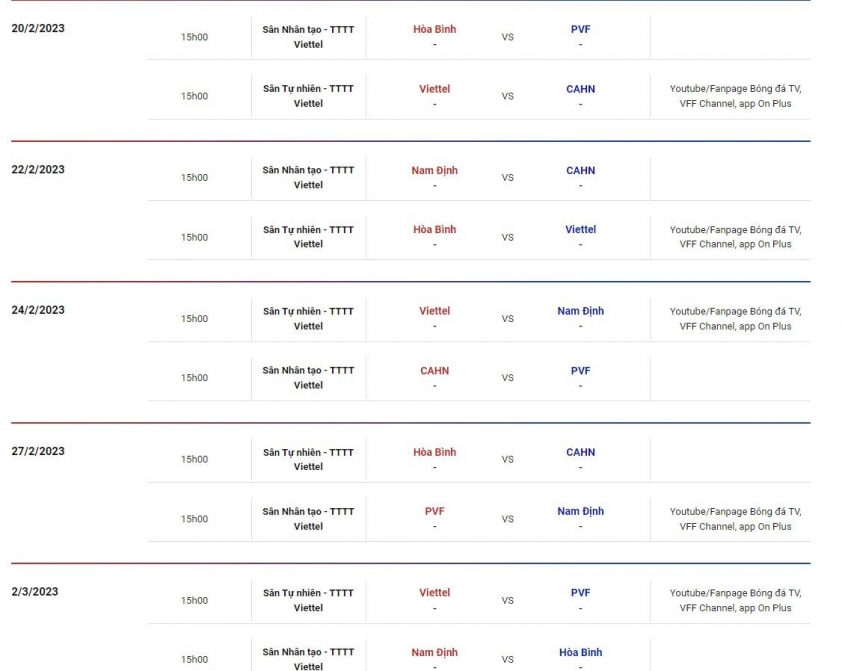Open away team Hòa Bình in the 2/3 match
Image resolution: width=842 pixels, height=671 pixels.
click(580, 652)
